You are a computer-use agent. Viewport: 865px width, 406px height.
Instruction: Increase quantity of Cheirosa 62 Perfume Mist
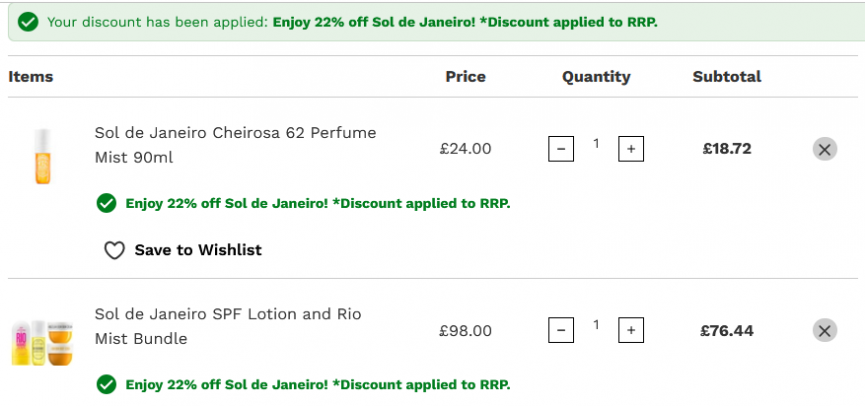pyautogui.click(x=631, y=149)
